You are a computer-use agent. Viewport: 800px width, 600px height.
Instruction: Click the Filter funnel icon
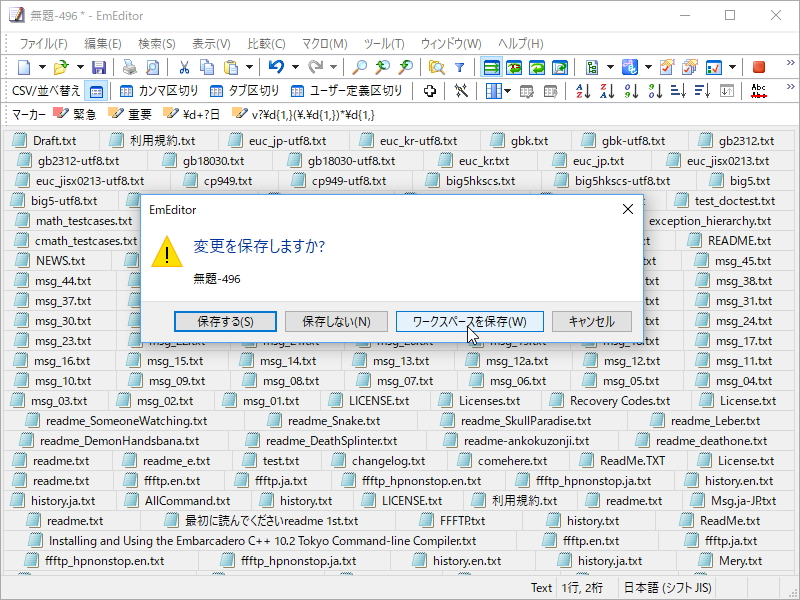click(459, 67)
